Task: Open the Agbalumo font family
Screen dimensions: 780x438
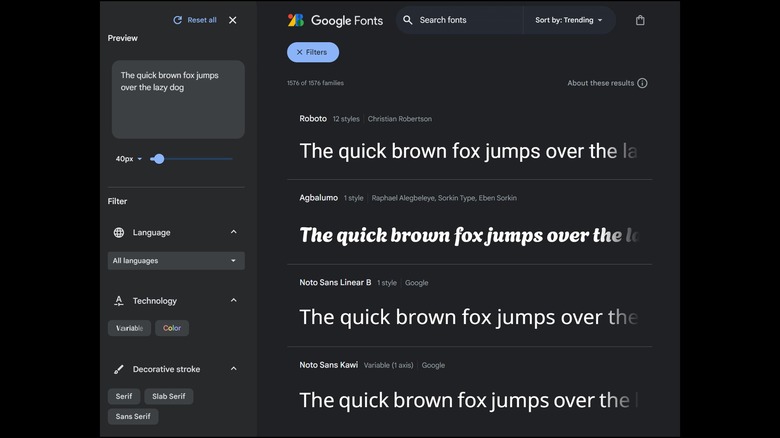Action: (x=318, y=198)
